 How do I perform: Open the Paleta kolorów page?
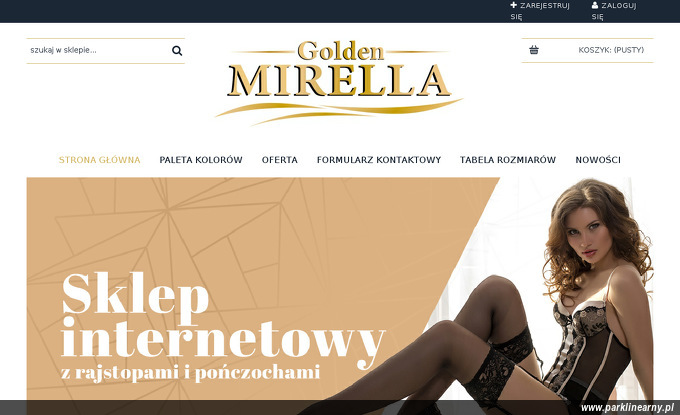coord(201,160)
